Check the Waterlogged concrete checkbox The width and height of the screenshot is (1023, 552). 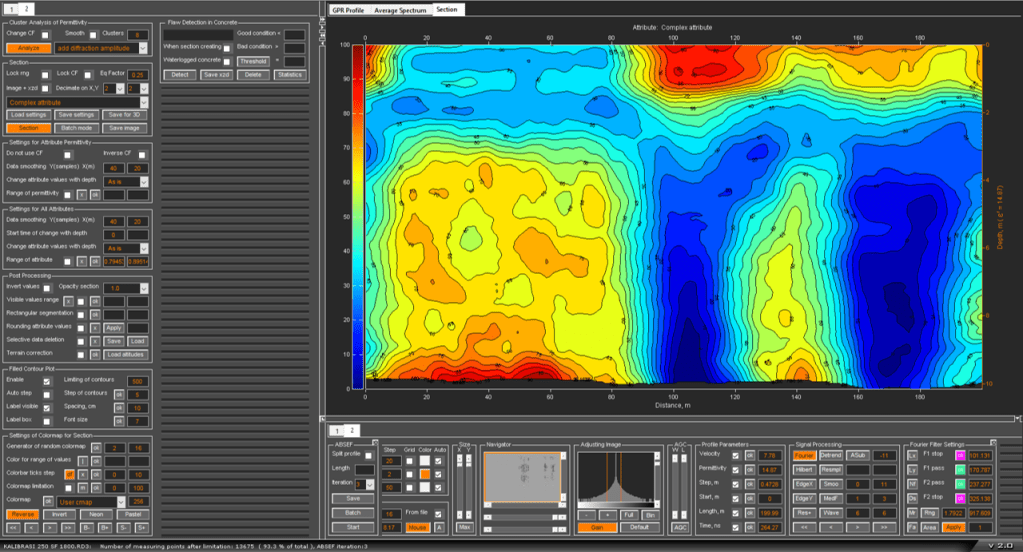pos(227,61)
